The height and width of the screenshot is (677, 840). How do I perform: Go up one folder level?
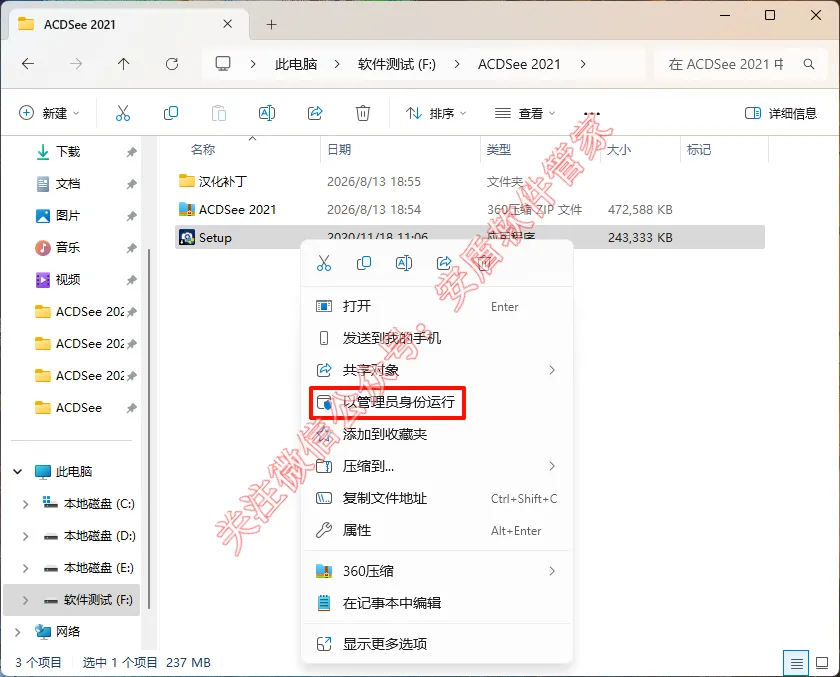tap(123, 64)
